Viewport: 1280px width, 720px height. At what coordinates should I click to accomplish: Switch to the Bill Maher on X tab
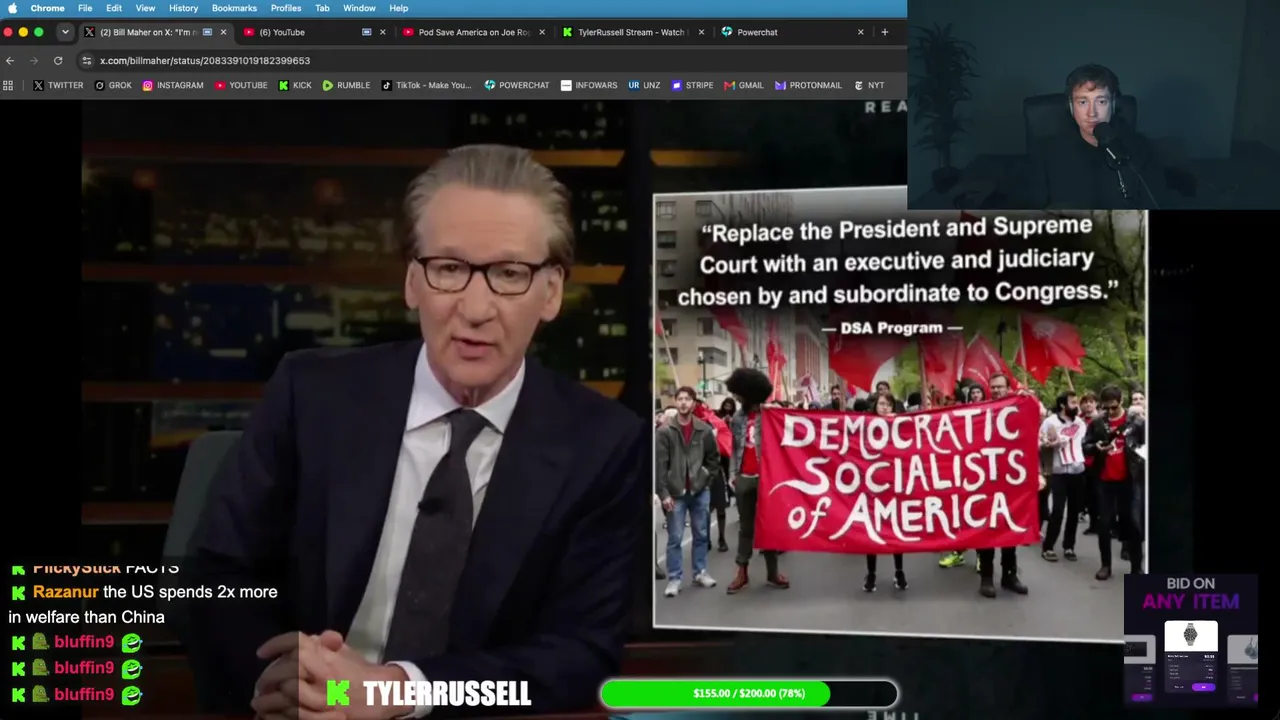coord(156,32)
